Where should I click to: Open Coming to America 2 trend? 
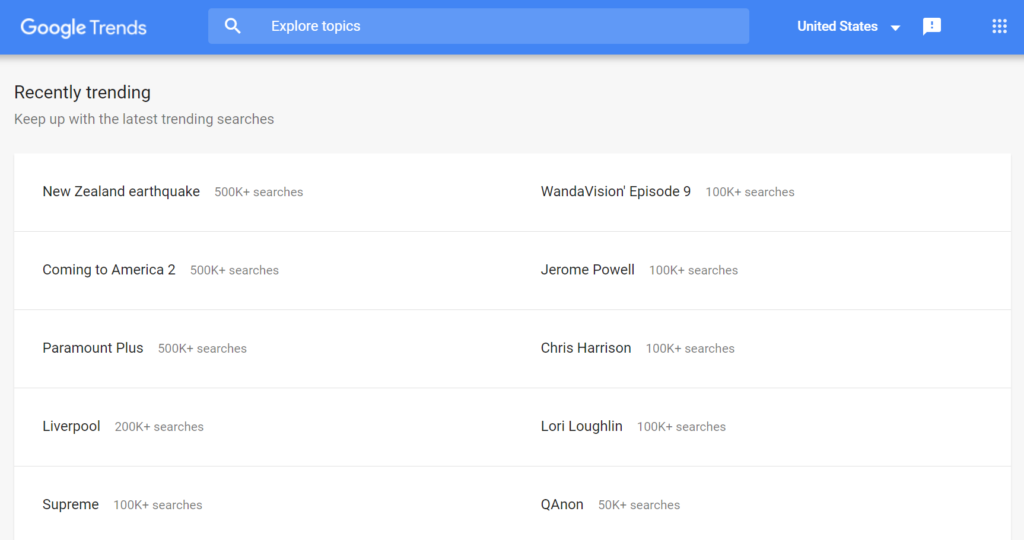point(109,270)
